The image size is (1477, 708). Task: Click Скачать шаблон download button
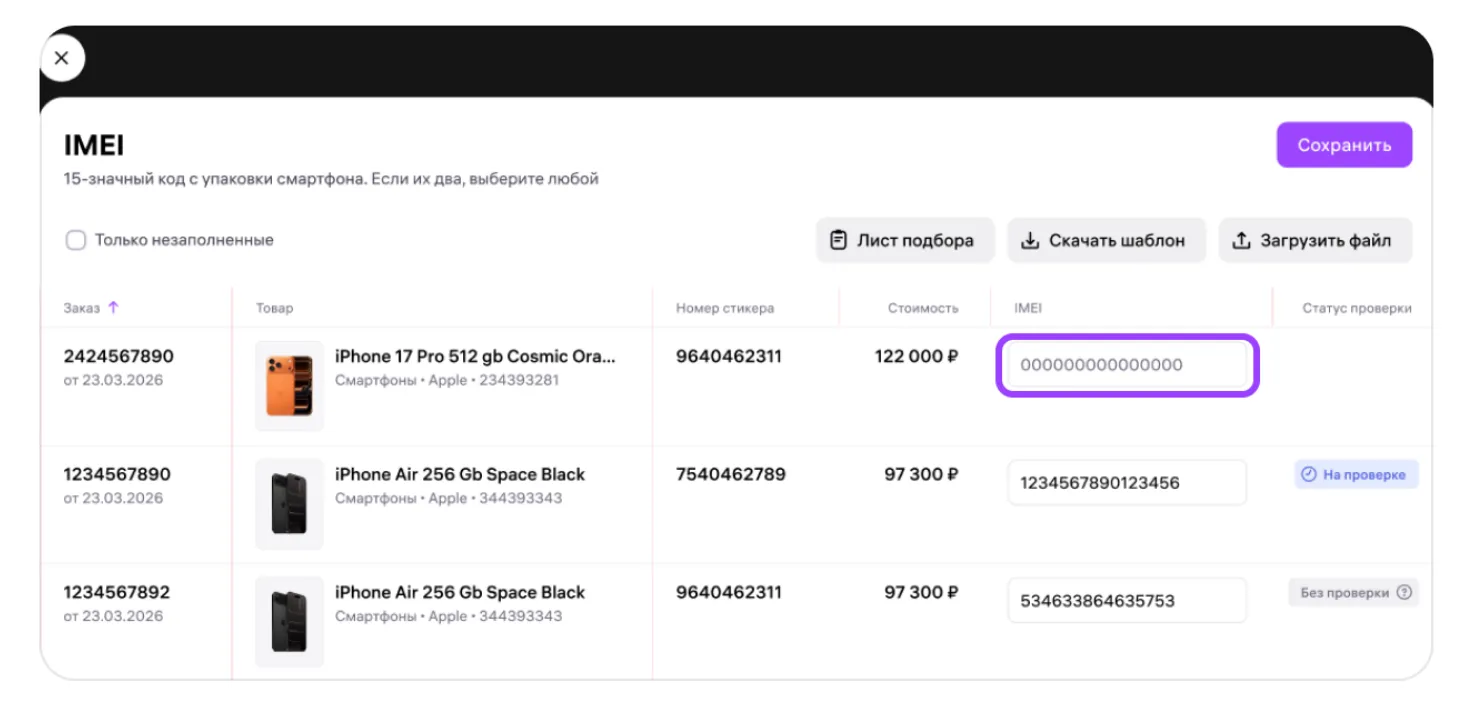pyautogui.click(x=1105, y=240)
